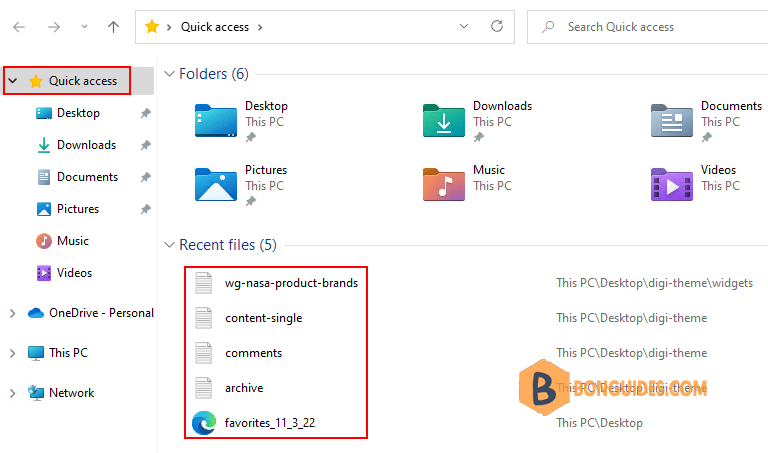The width and height of the screenshot is (768, 453).
Task: Click the Forward navigation arrow
Action: [x=53, y=27]
